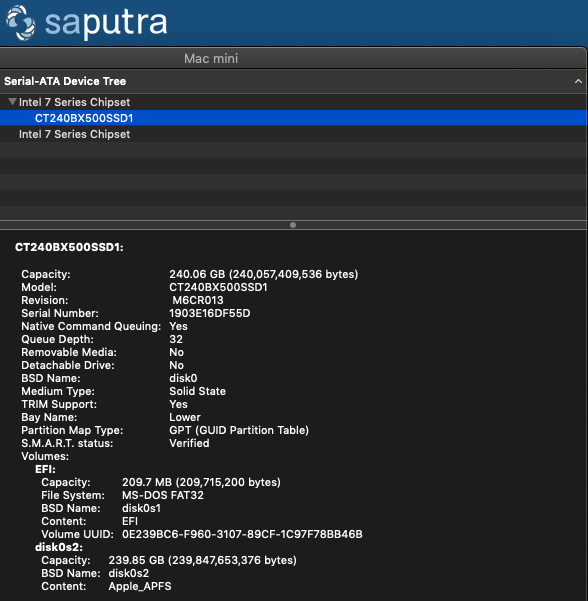
Task: Click the Volume UUID 0E239BC6 value
Action: pyautogui.click(x=242, y=534)
